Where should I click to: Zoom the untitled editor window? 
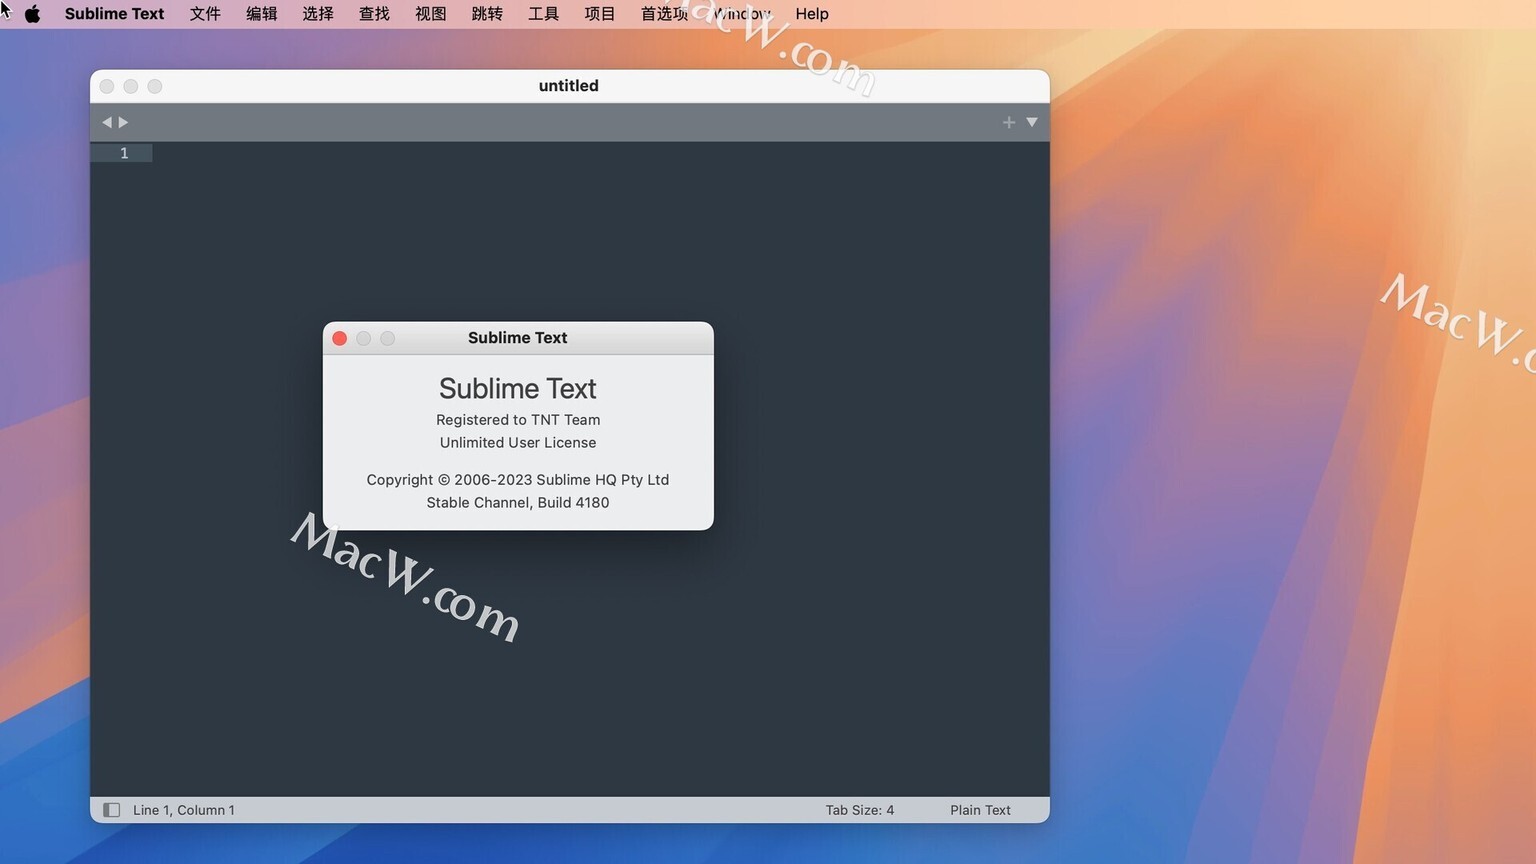tap(155, 86)
